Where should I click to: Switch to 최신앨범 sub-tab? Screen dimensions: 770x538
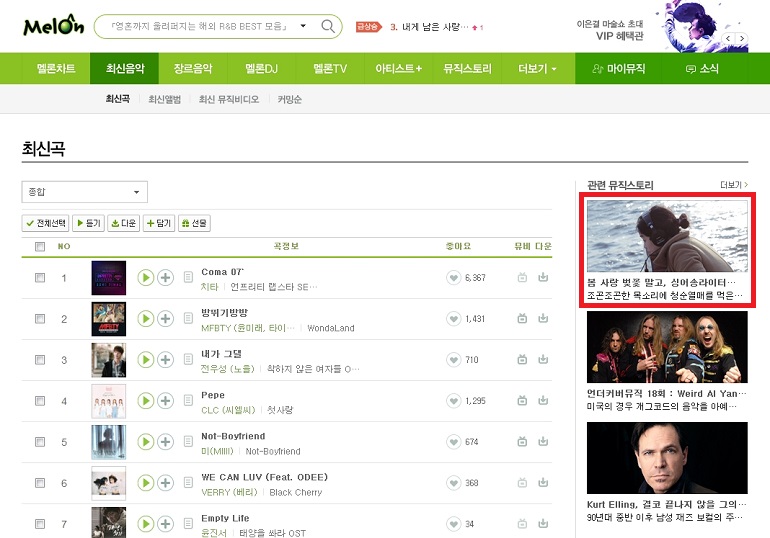click(165, 100)
